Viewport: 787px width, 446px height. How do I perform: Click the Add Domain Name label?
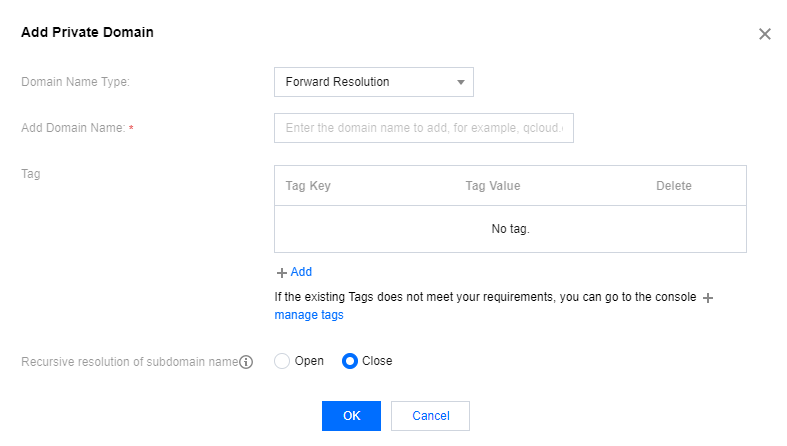click(x=73, y=128)
